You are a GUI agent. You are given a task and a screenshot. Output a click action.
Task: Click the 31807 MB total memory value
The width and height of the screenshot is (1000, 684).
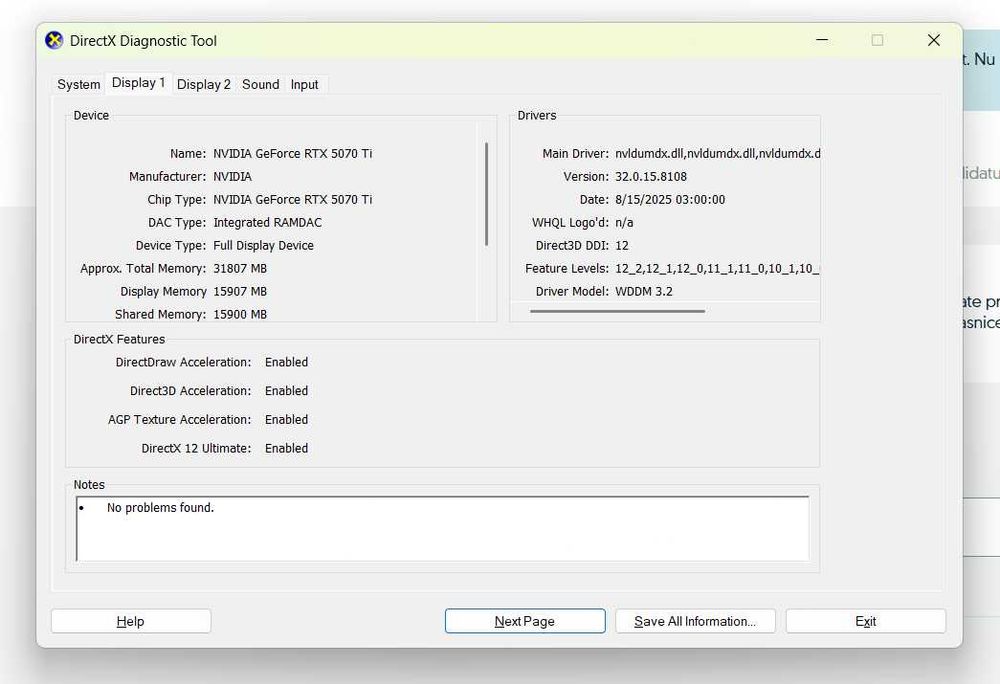(240, 268)
